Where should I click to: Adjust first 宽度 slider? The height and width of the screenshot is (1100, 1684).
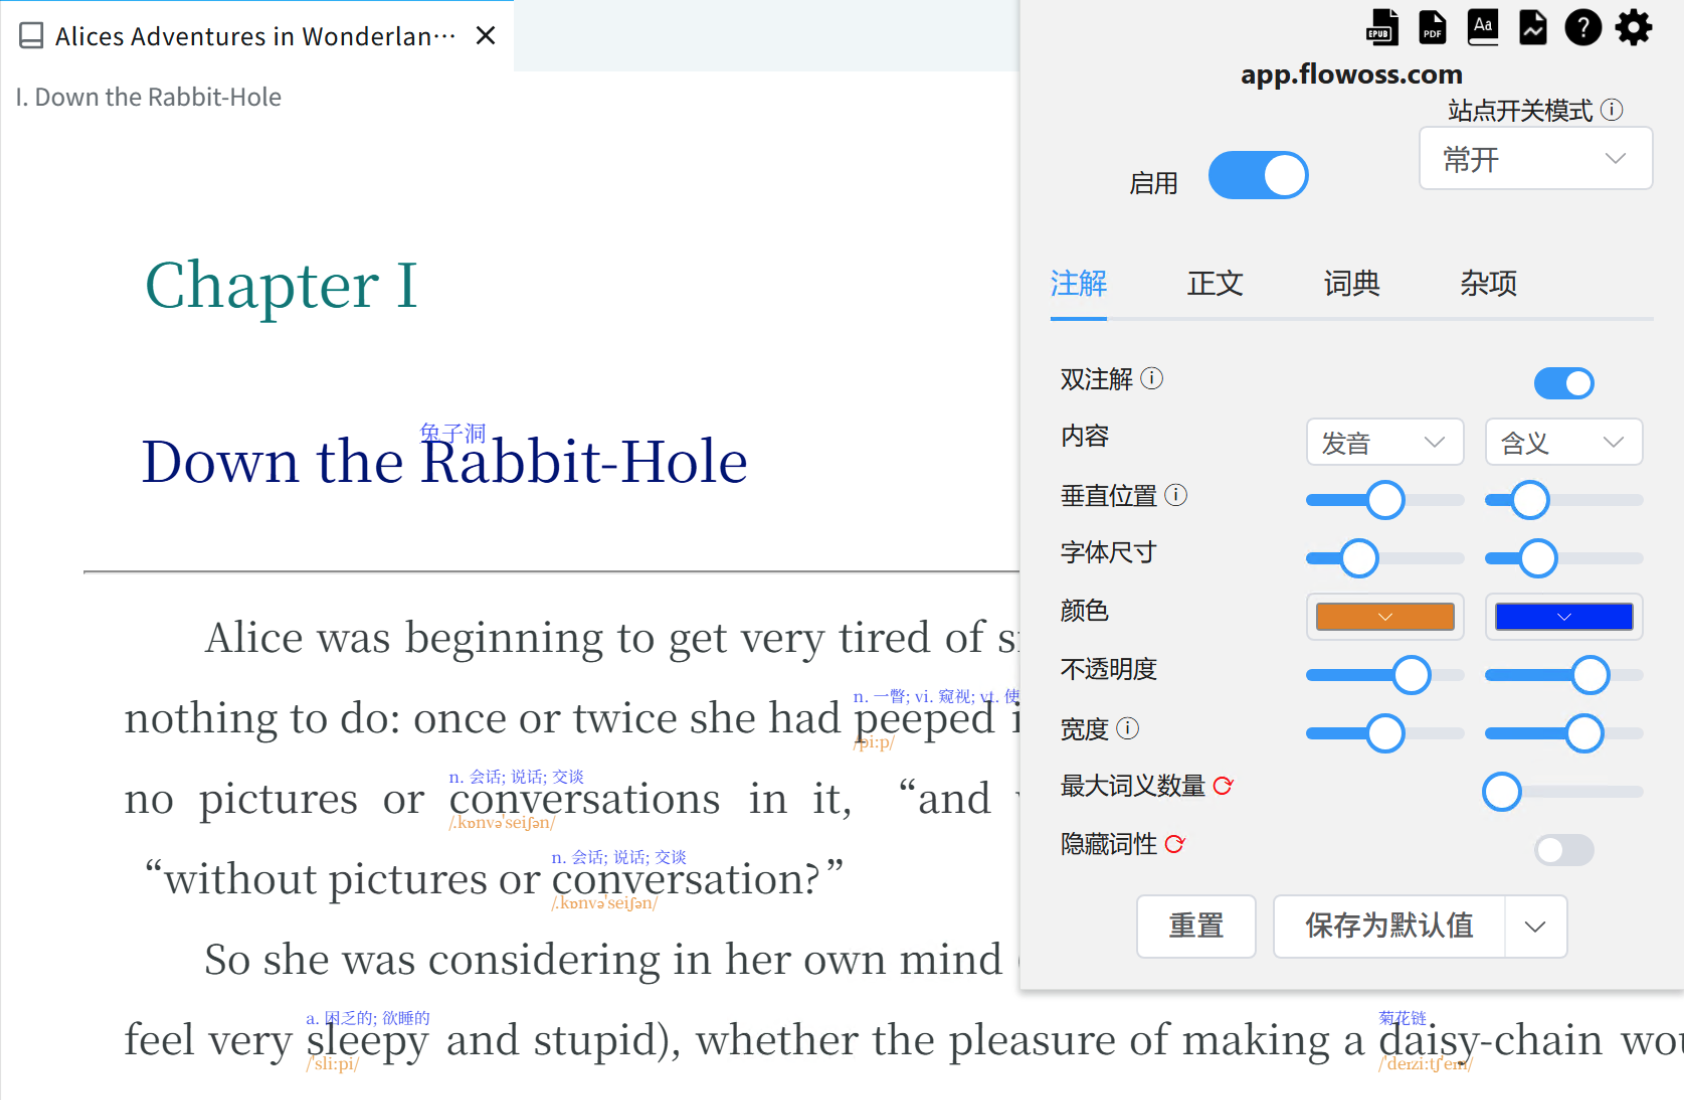(x=1385, y=733)
